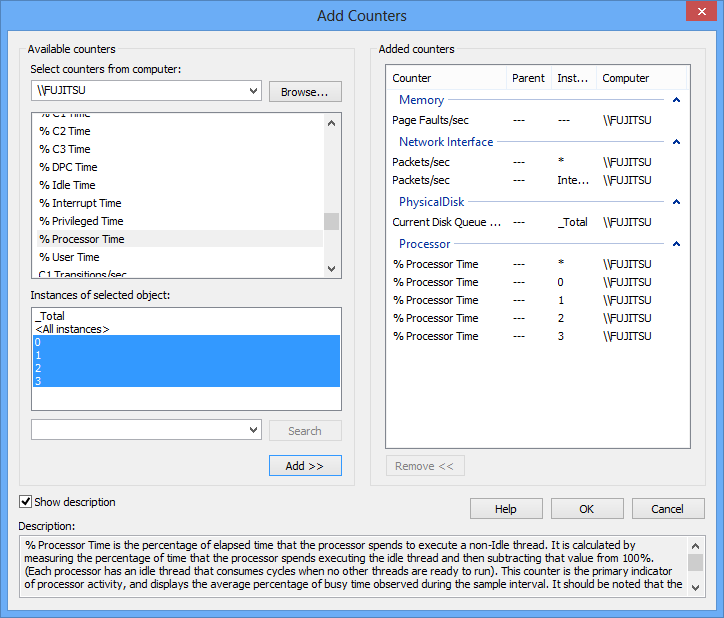This screenshot has height=618, width=724.
Task: Select % Idle Time counter
Action: [67, 185]
